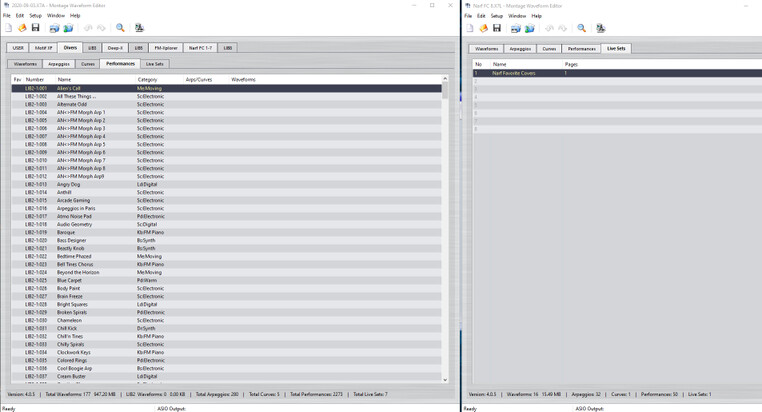Switch to Arpeggios tab in left window
Screen dimensions: 762x412
pos(59,64)
